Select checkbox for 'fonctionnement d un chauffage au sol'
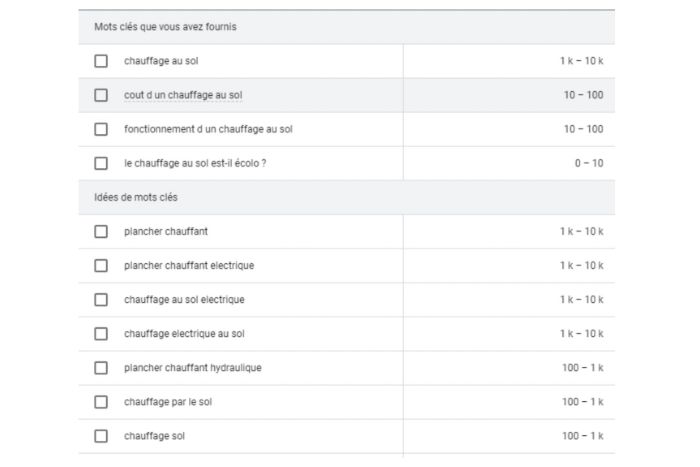 coord(101,129)
